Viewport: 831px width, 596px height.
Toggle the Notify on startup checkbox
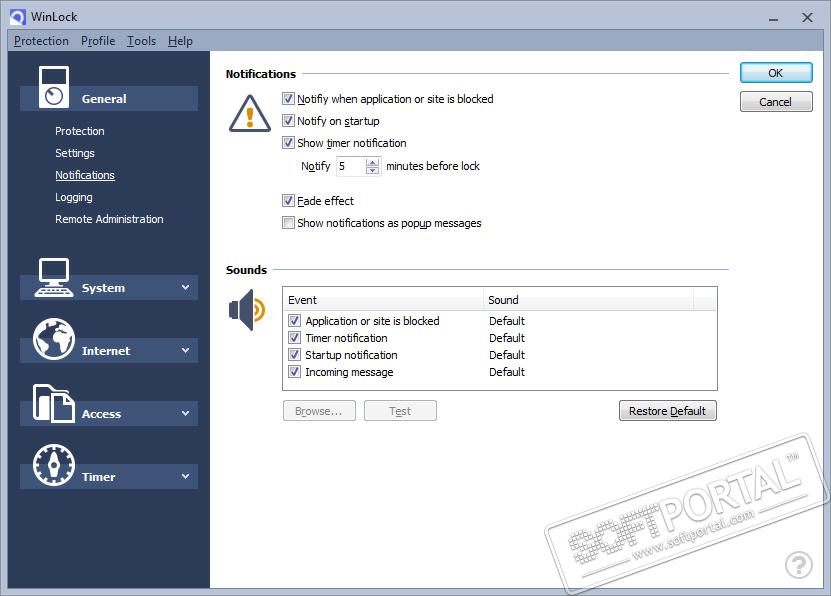(288, 121)
